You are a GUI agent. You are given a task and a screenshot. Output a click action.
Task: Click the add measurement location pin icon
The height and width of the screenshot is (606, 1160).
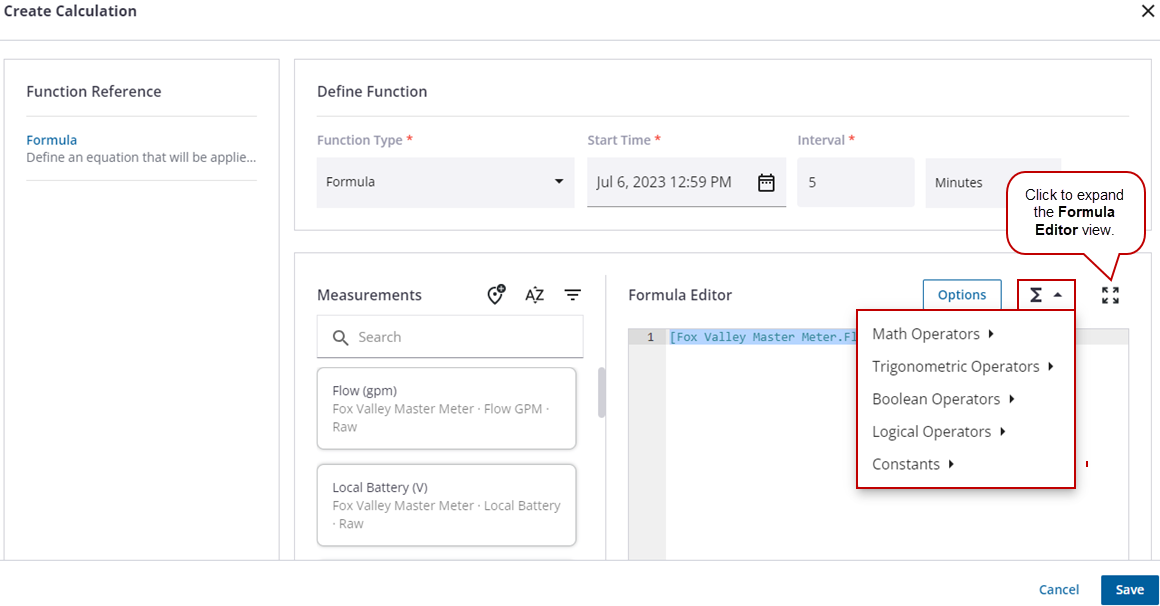click(x=496, y=295)
